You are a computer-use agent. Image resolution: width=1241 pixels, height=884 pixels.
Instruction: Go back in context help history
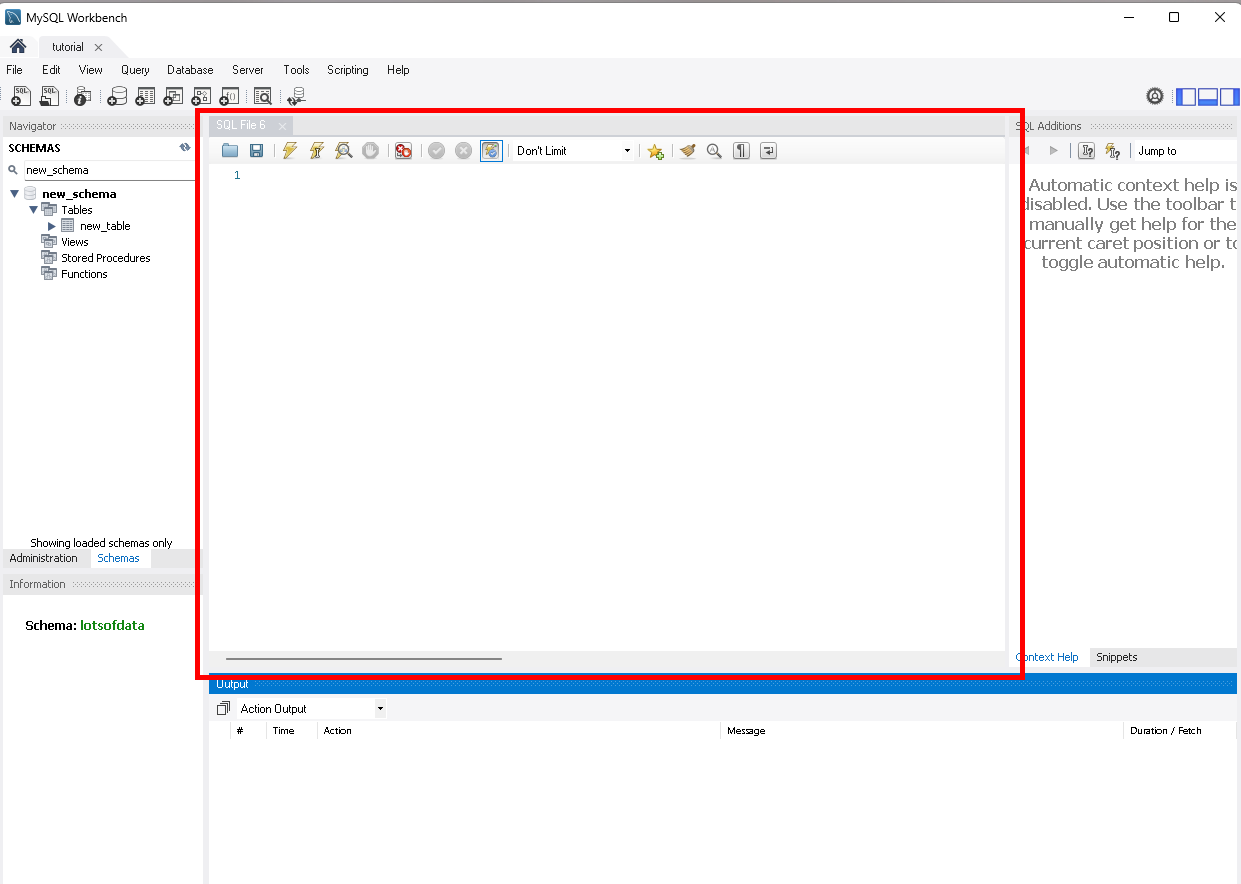pyautogui.click(x=1027, y=151)
